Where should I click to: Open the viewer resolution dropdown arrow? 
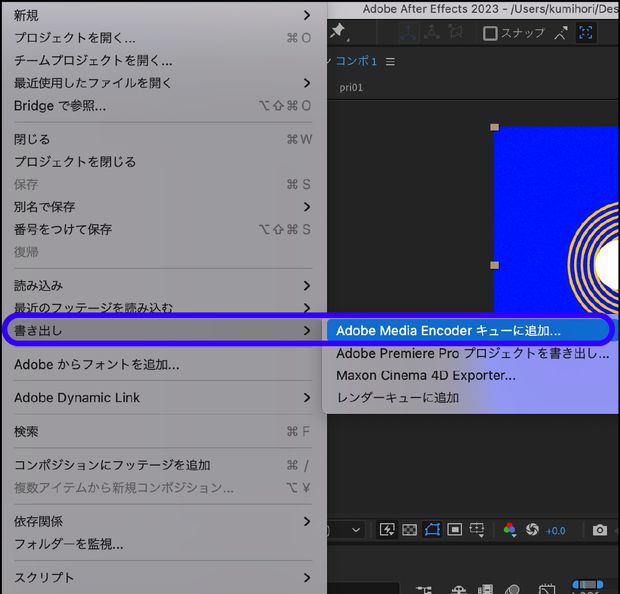(356, 530)
